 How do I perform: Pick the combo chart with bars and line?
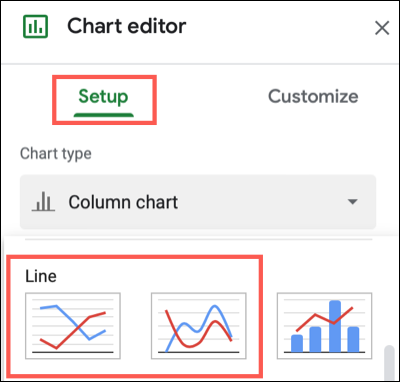pos(324,326)
